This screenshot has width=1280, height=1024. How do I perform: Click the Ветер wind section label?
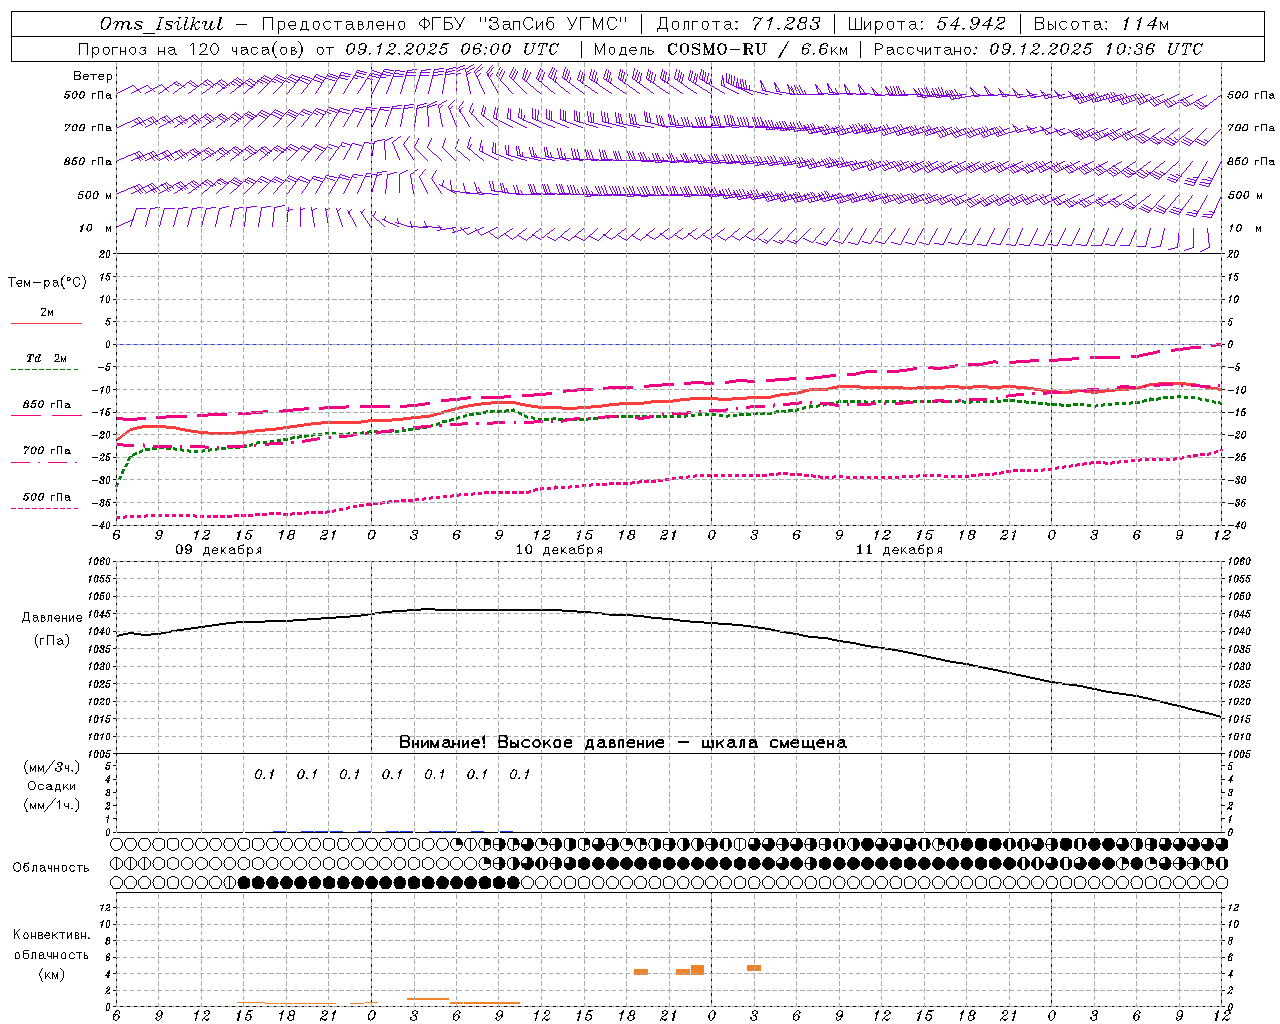(x=93, y=76)
